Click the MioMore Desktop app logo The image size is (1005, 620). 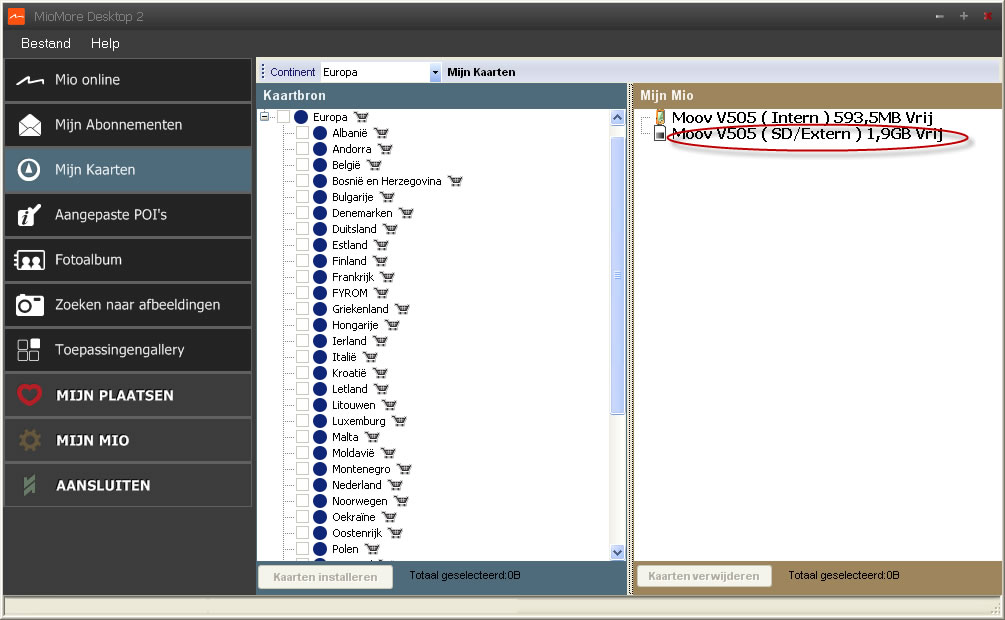tap(17, 16)
